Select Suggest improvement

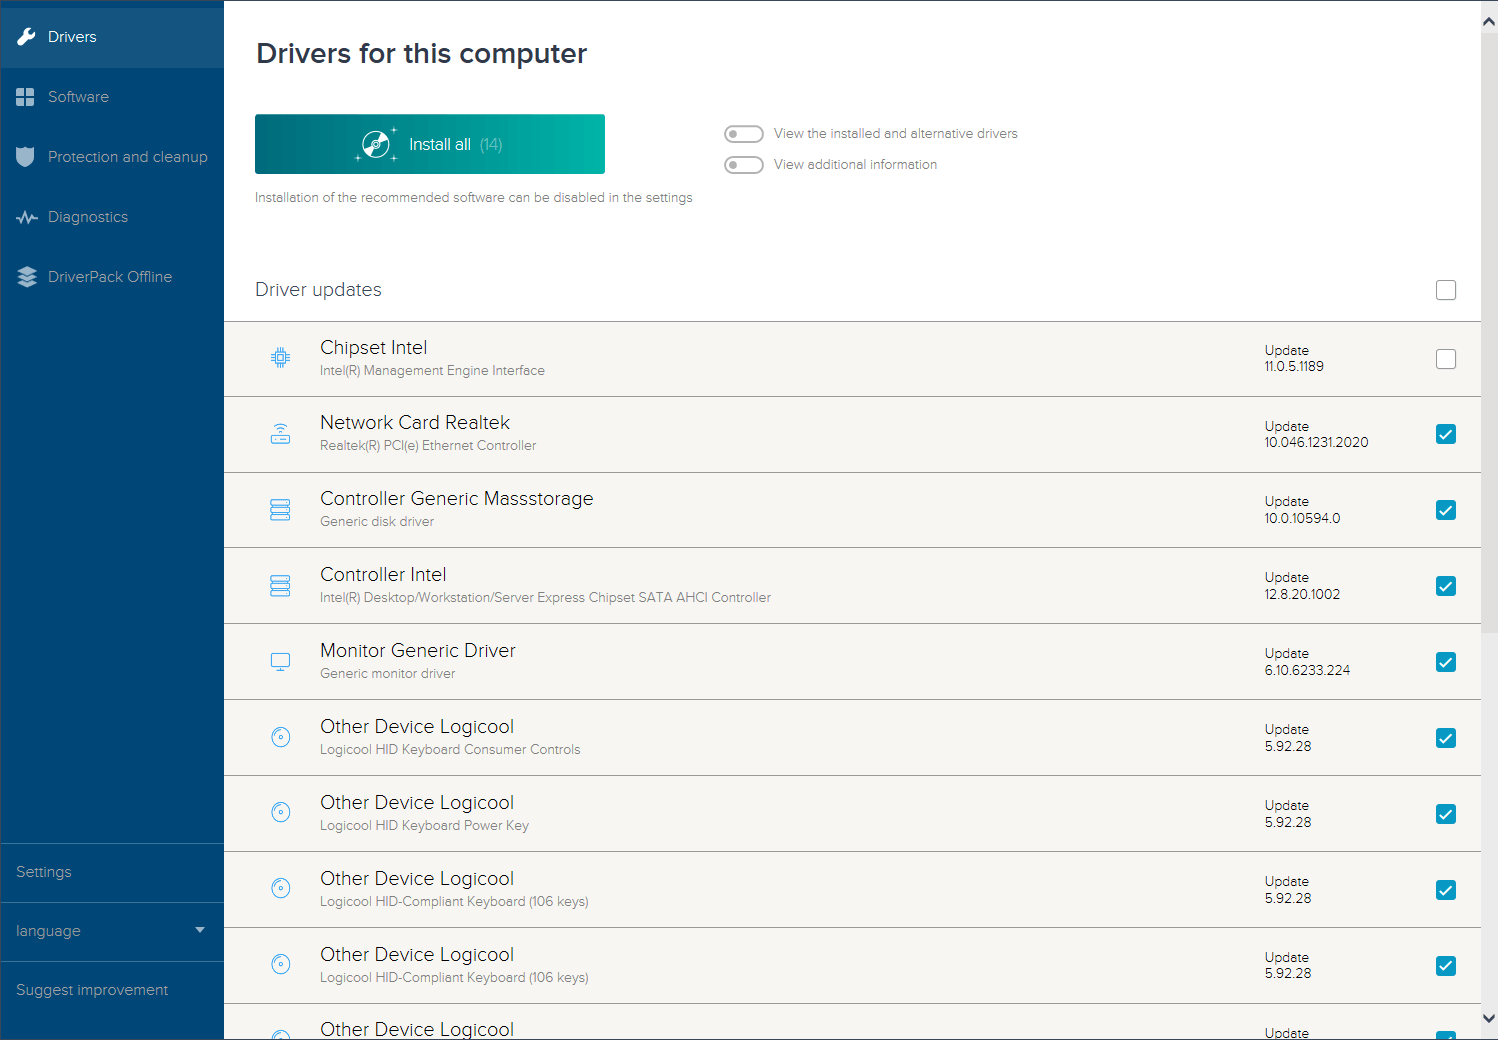(x=91, y=989)
